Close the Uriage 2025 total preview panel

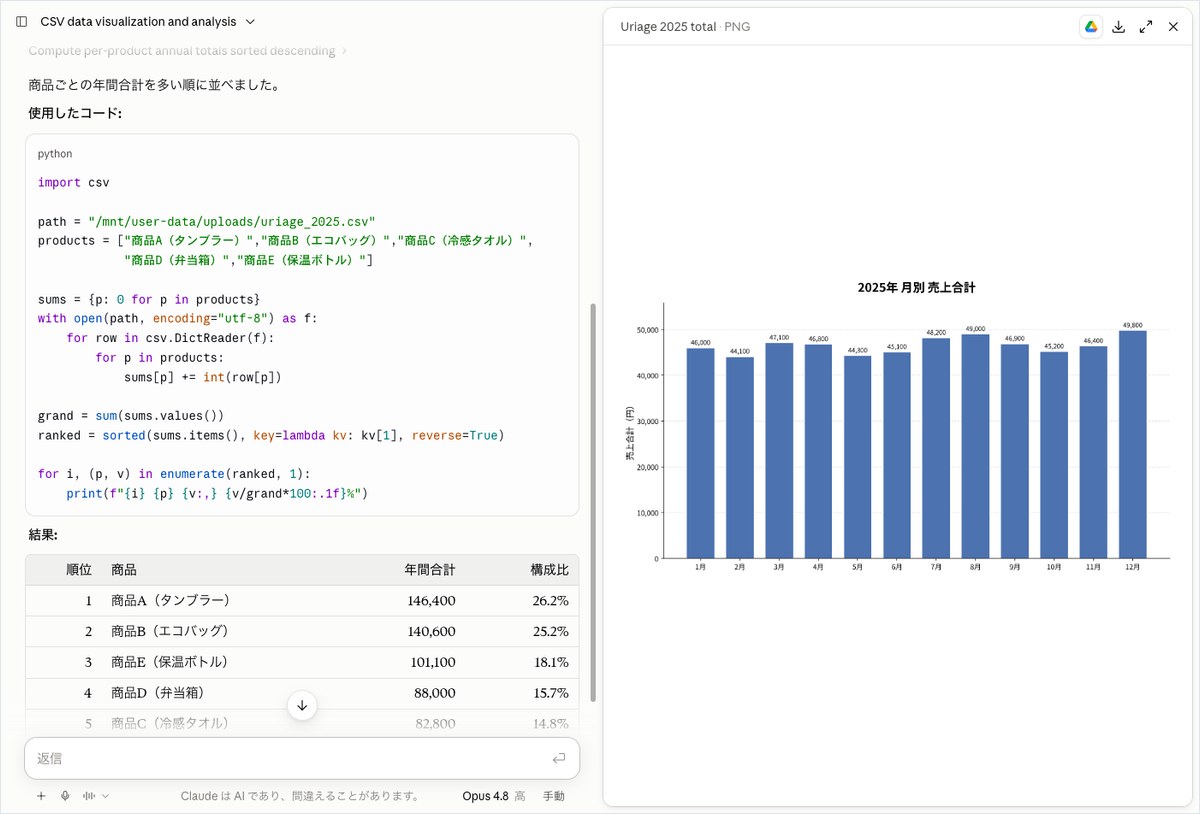point(1173,27)
